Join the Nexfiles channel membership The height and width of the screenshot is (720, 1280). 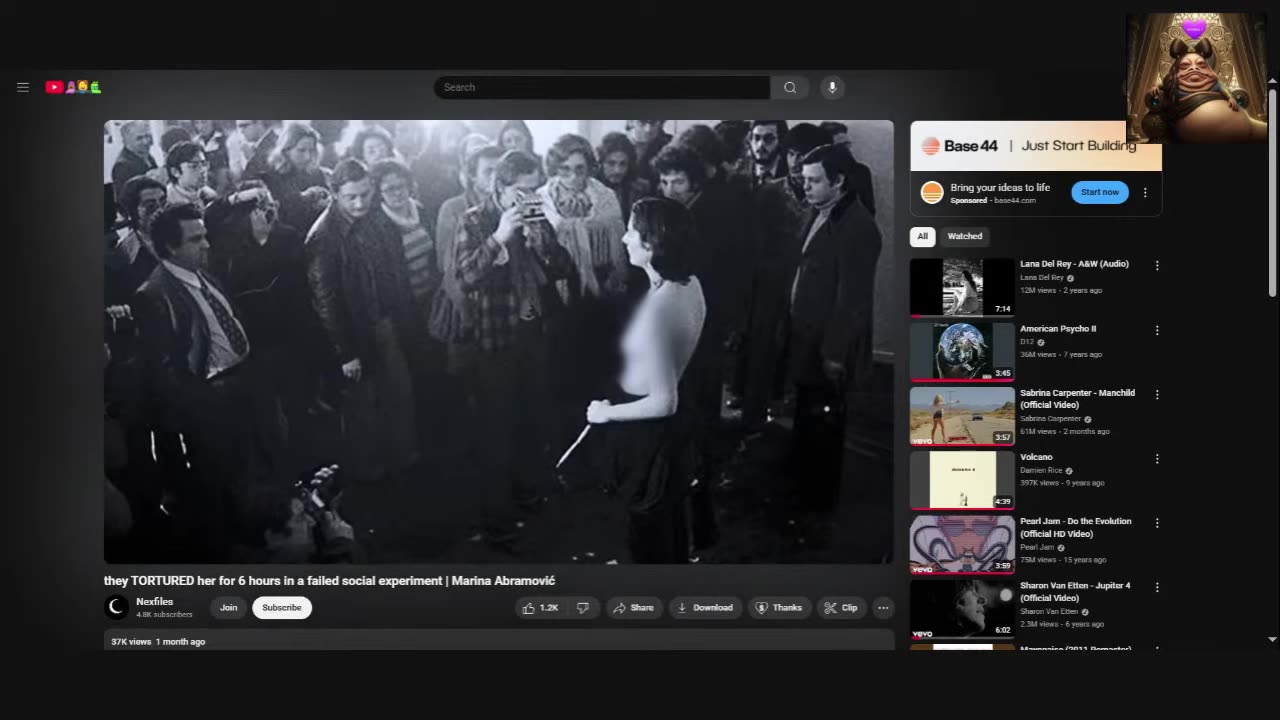[229, 608]
